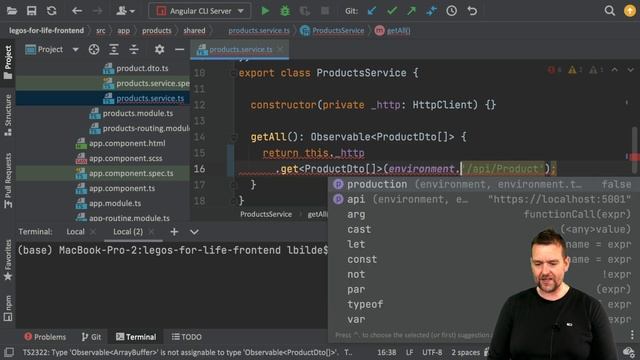Select legos-for-life-frontend breadcrumb

46,31
